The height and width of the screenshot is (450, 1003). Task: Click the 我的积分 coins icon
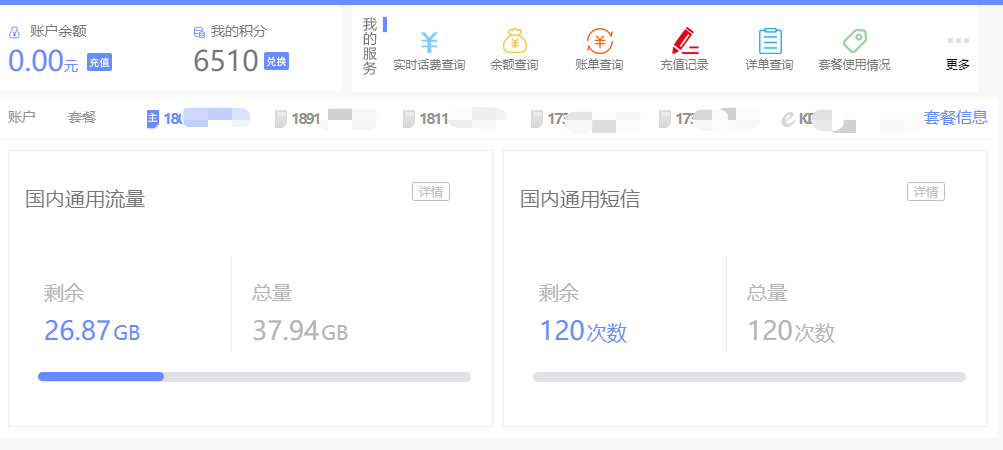pos(199,32)
